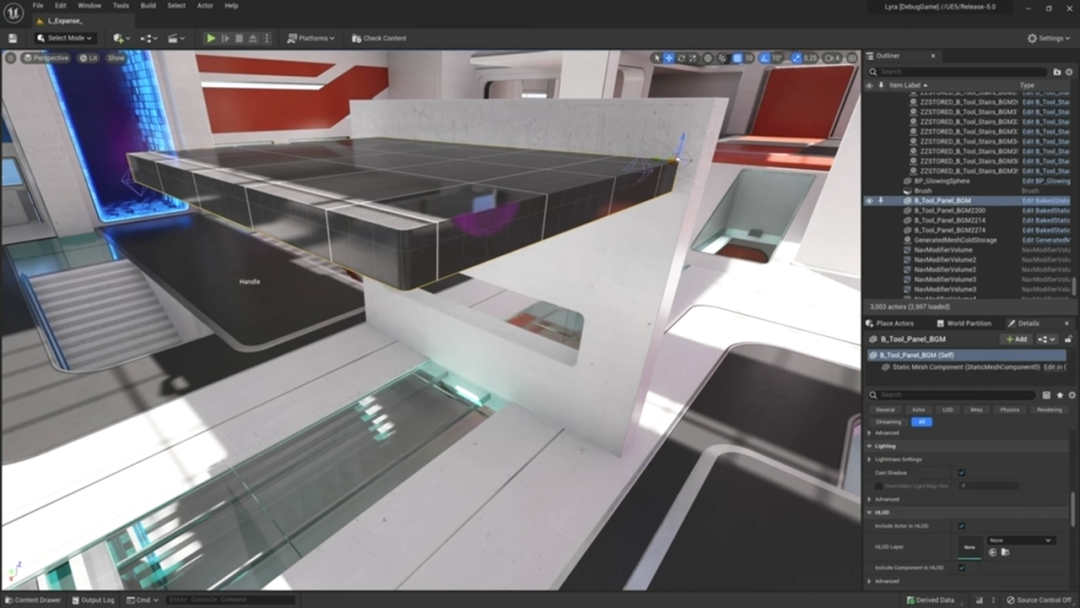Click the Check Content button

(379, 38)
